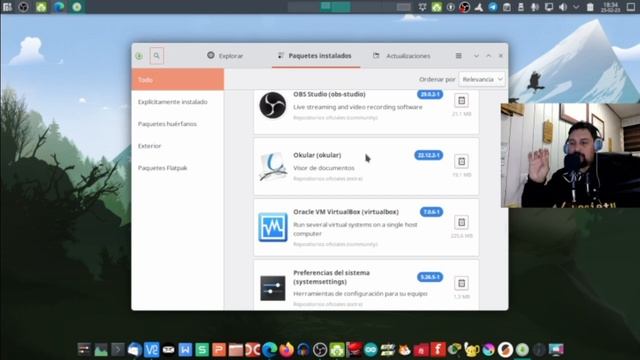Open WPS Spreadsheets 'S' icon in dock
Viewport: 640px width, 360px height.
point(202,349)
